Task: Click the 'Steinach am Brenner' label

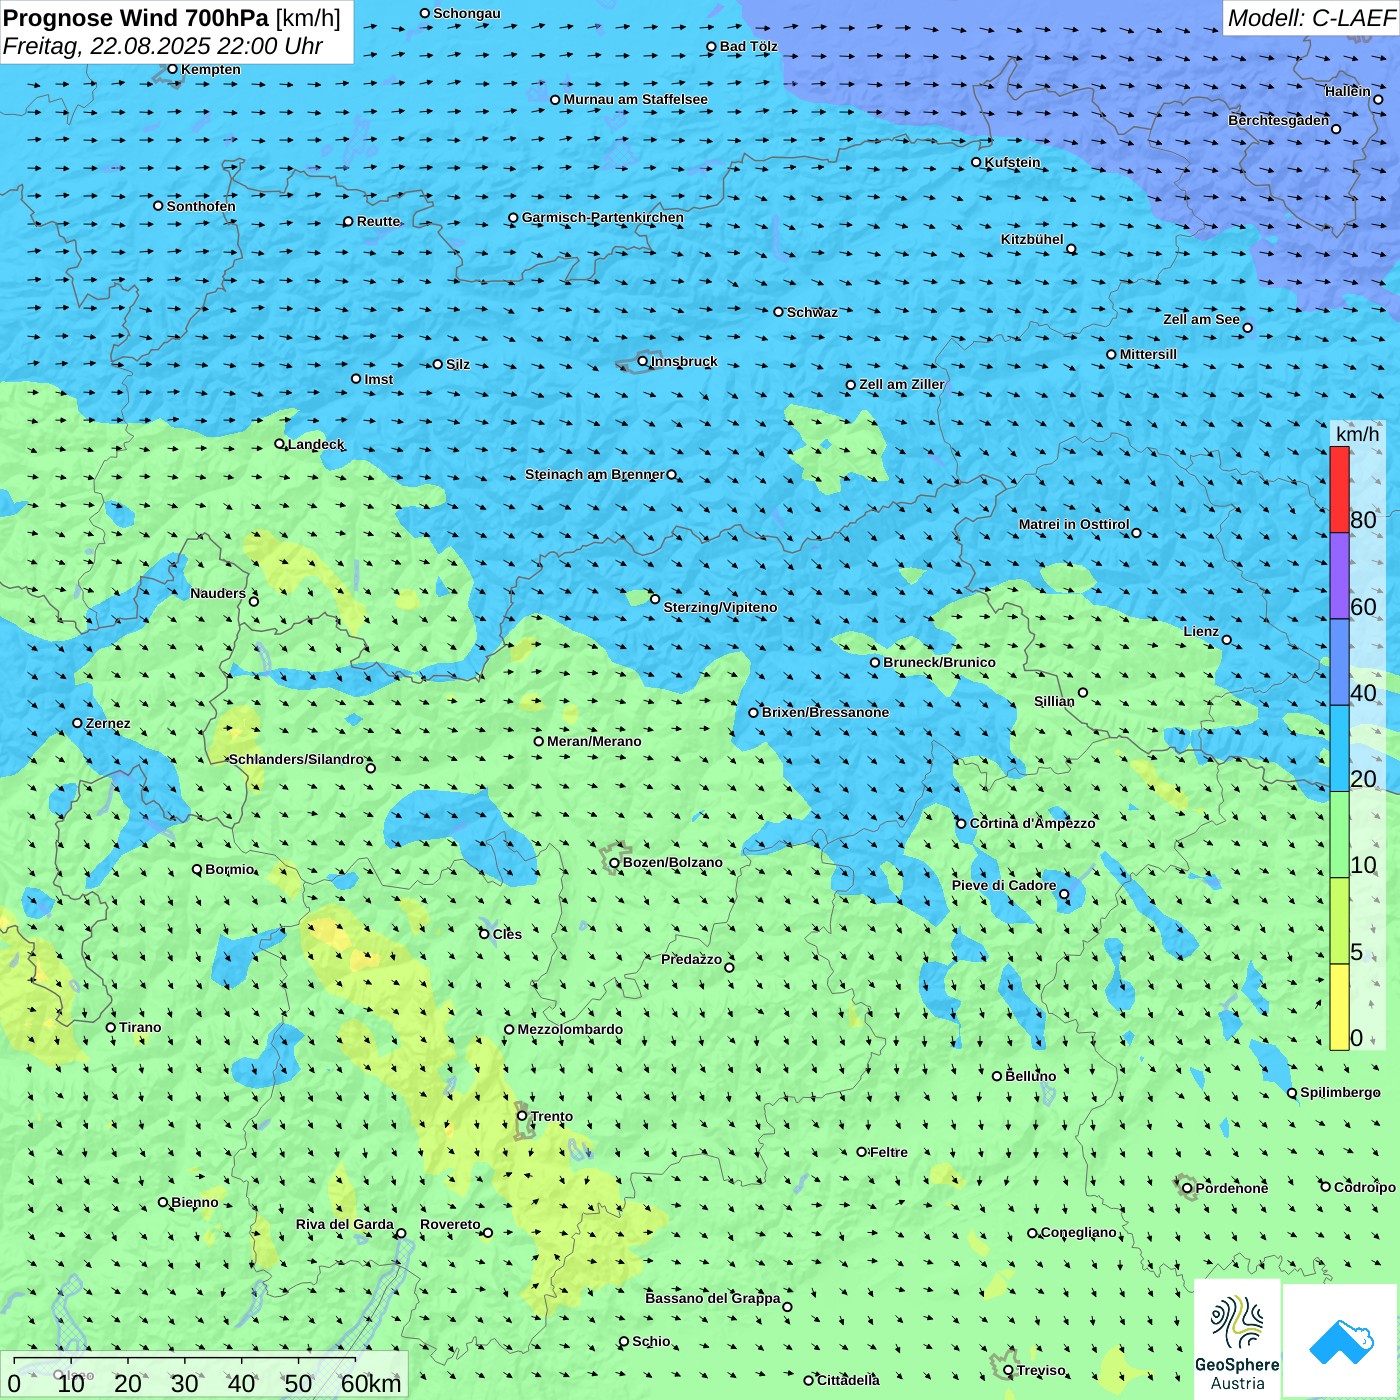Action: [x=595, y=474]
